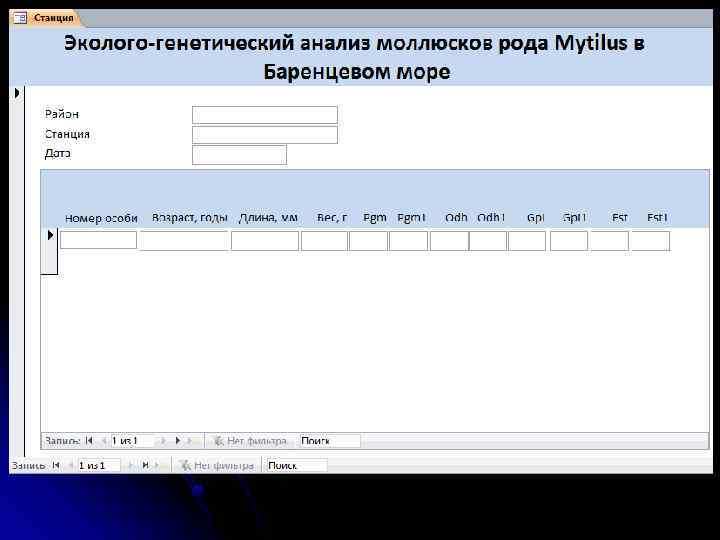Click the Gpi1 cell
720x540 pixels.
tap(569, 241)
